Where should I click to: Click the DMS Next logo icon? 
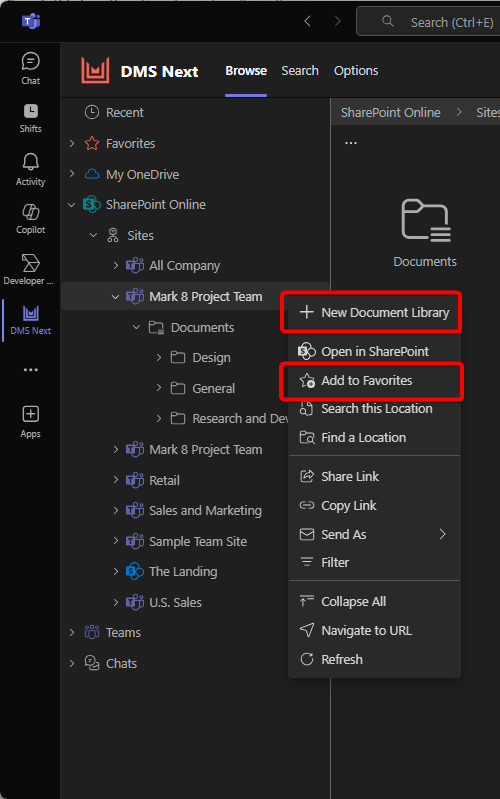(95, 70)
